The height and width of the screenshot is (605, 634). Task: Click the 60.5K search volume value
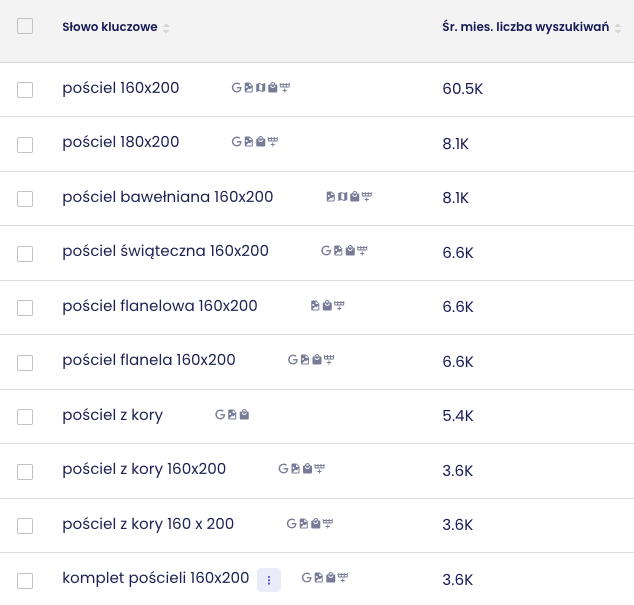coord(463,89)
